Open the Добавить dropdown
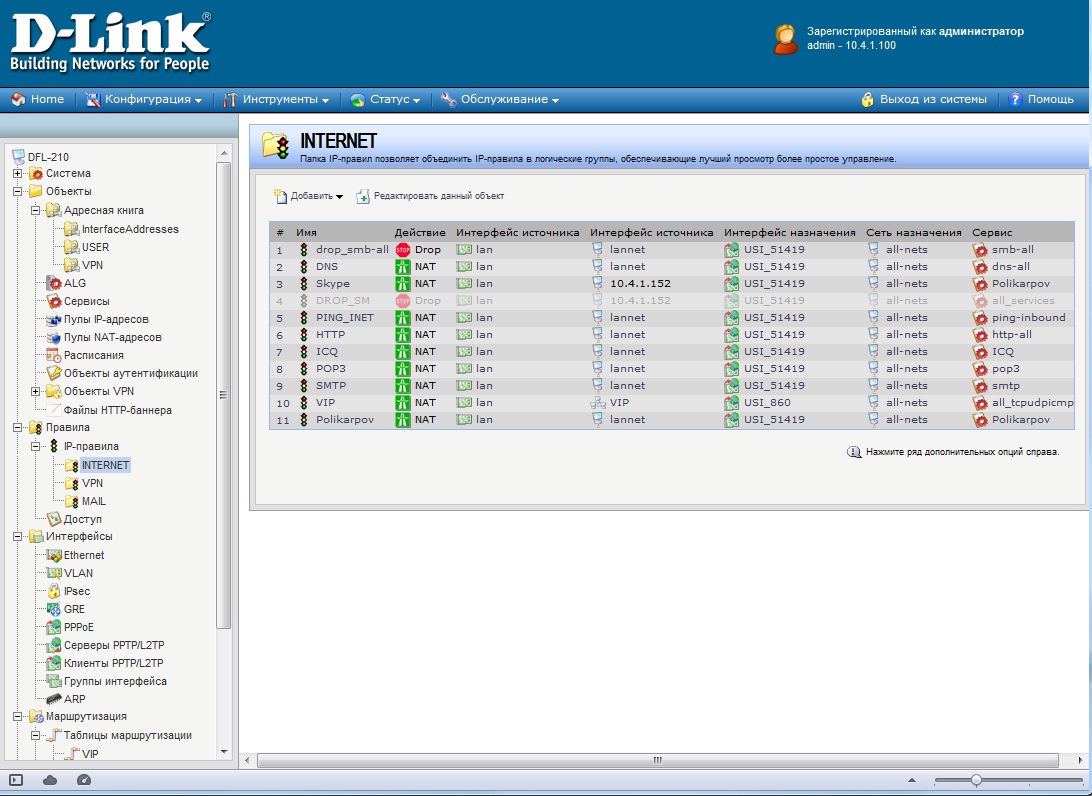 pyautogui.click(x=309, y=197)
